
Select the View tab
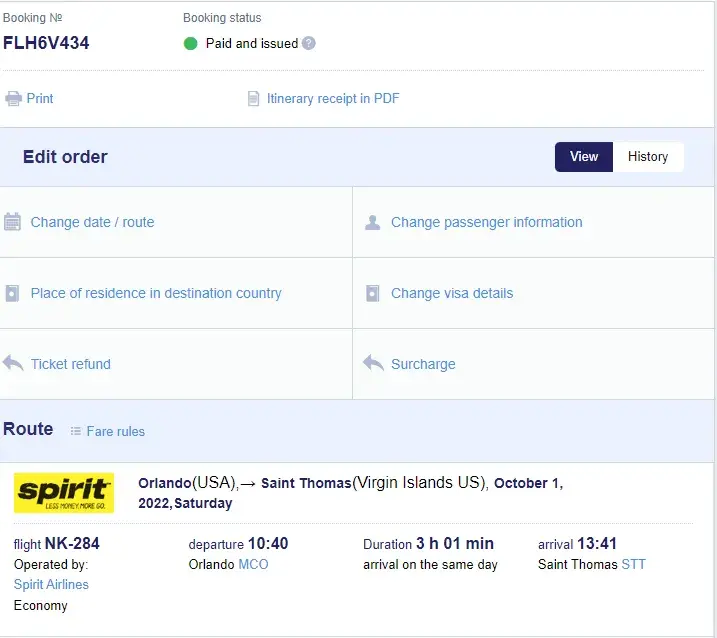[584, 157]
